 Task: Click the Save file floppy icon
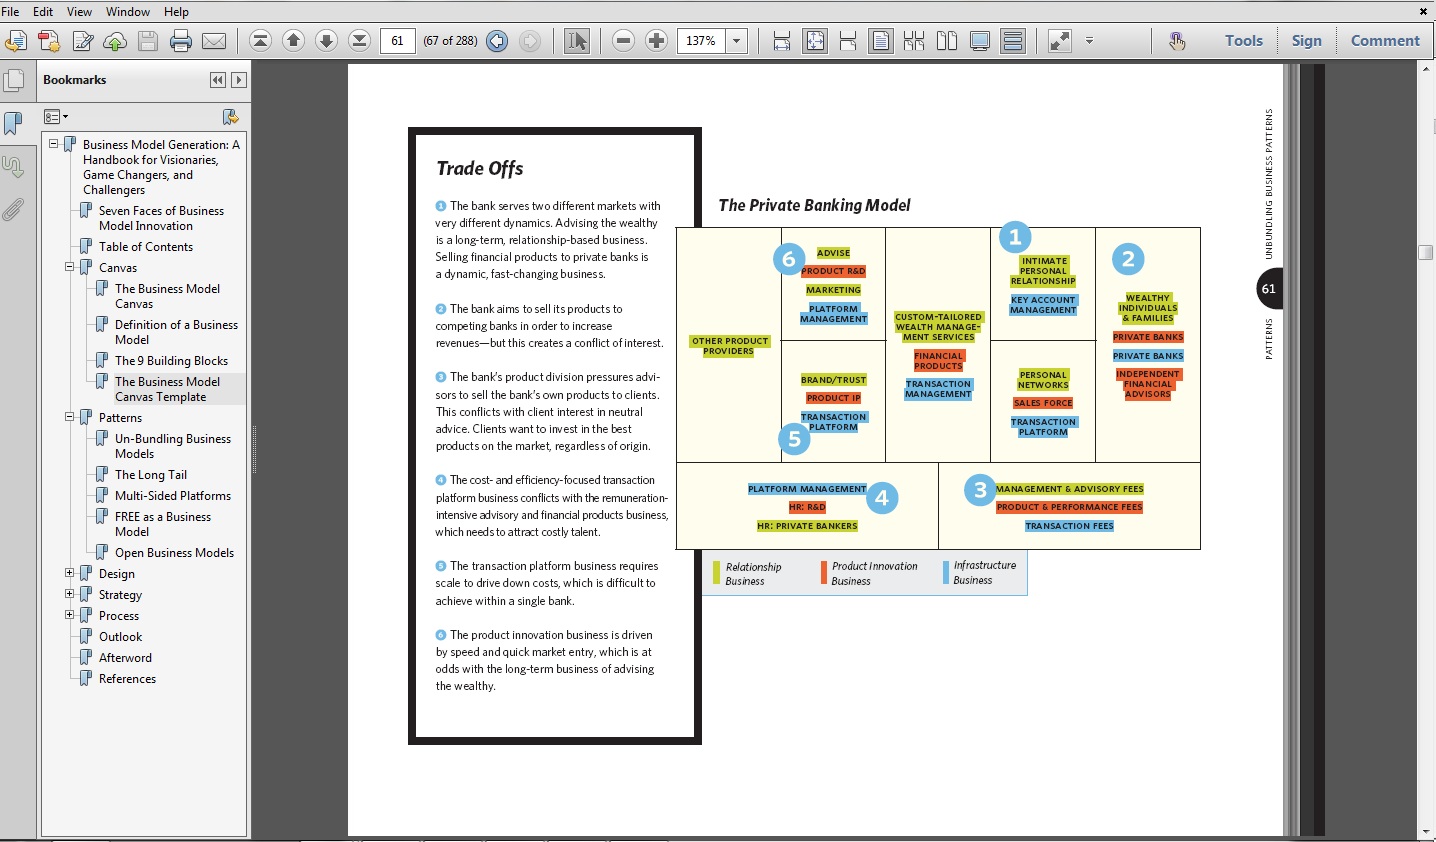tap(148, 41)
